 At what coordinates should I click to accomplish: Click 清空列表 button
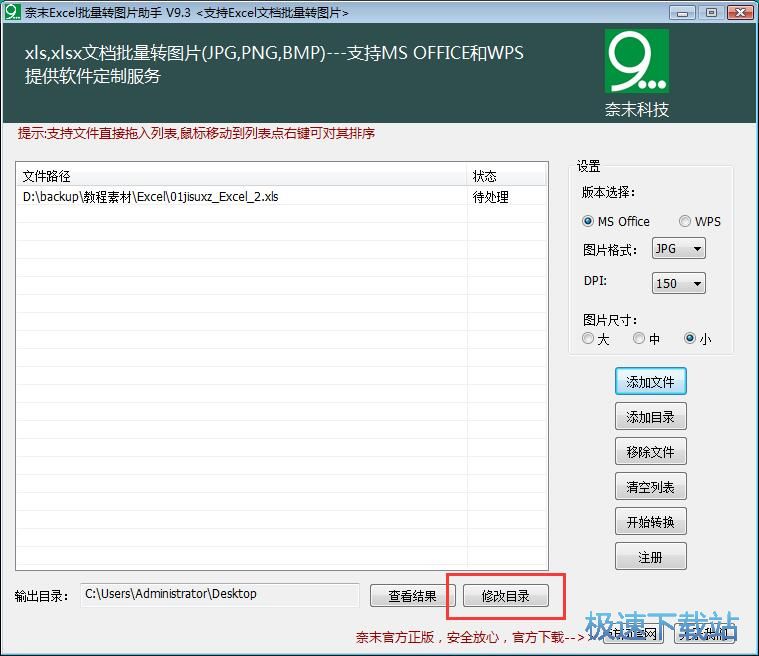(651, 487)
